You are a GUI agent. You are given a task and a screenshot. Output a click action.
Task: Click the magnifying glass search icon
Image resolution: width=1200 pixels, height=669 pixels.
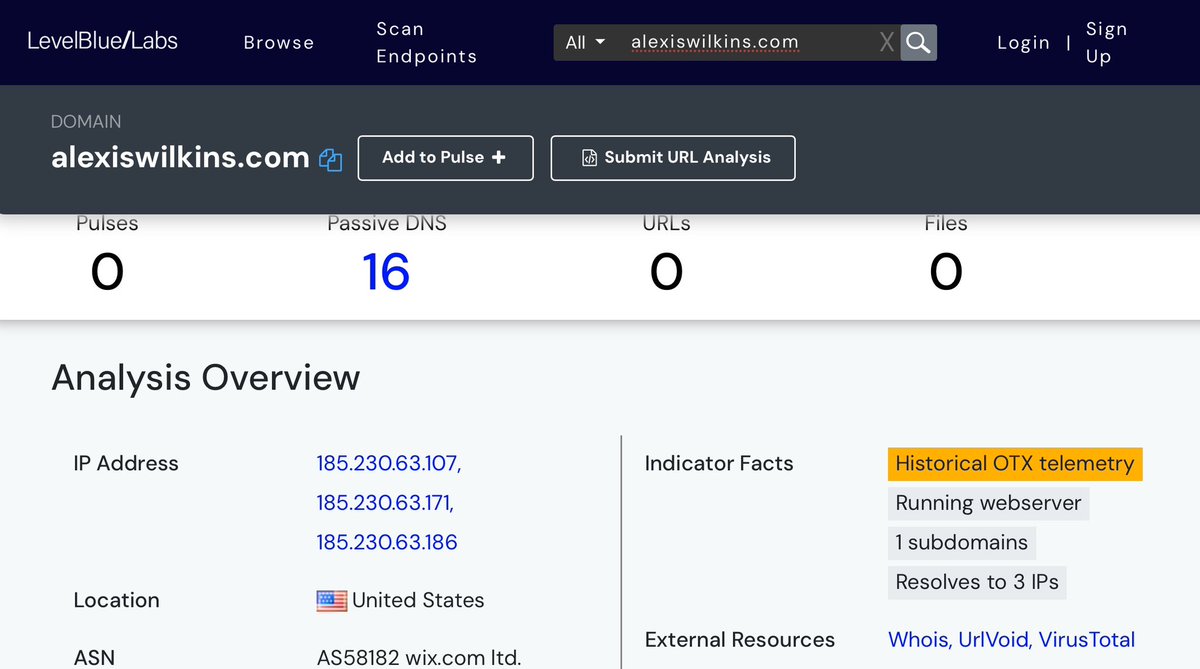pyautogui.click(x=918, y=42)
